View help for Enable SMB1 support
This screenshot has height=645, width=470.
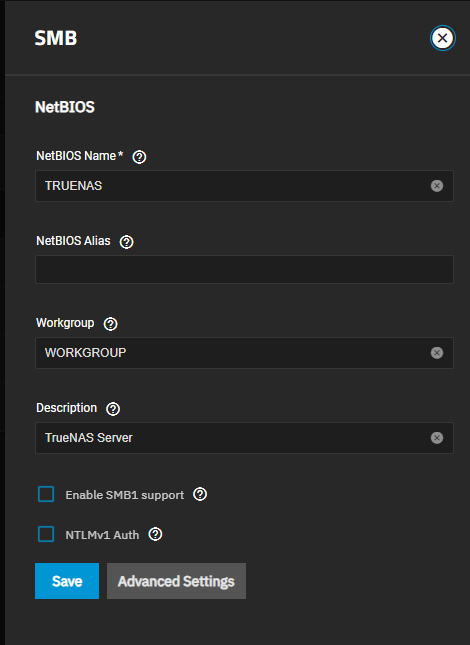200,494
